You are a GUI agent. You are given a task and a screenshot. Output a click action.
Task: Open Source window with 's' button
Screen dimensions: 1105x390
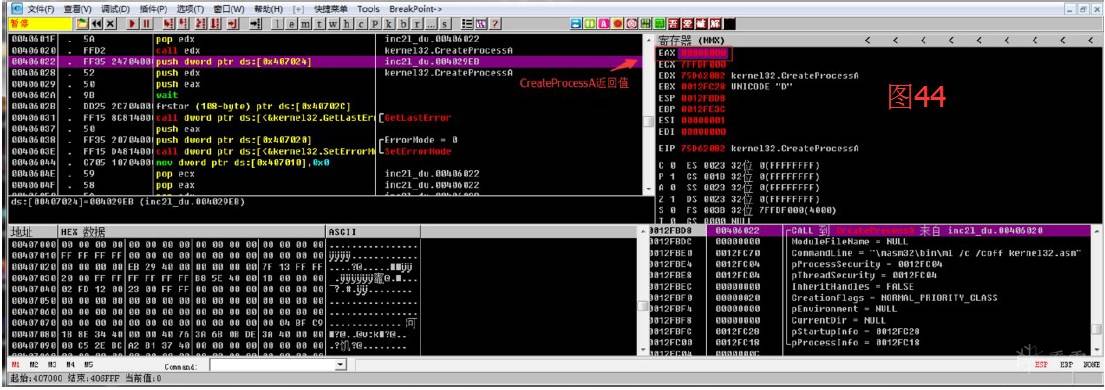[445, 23]
